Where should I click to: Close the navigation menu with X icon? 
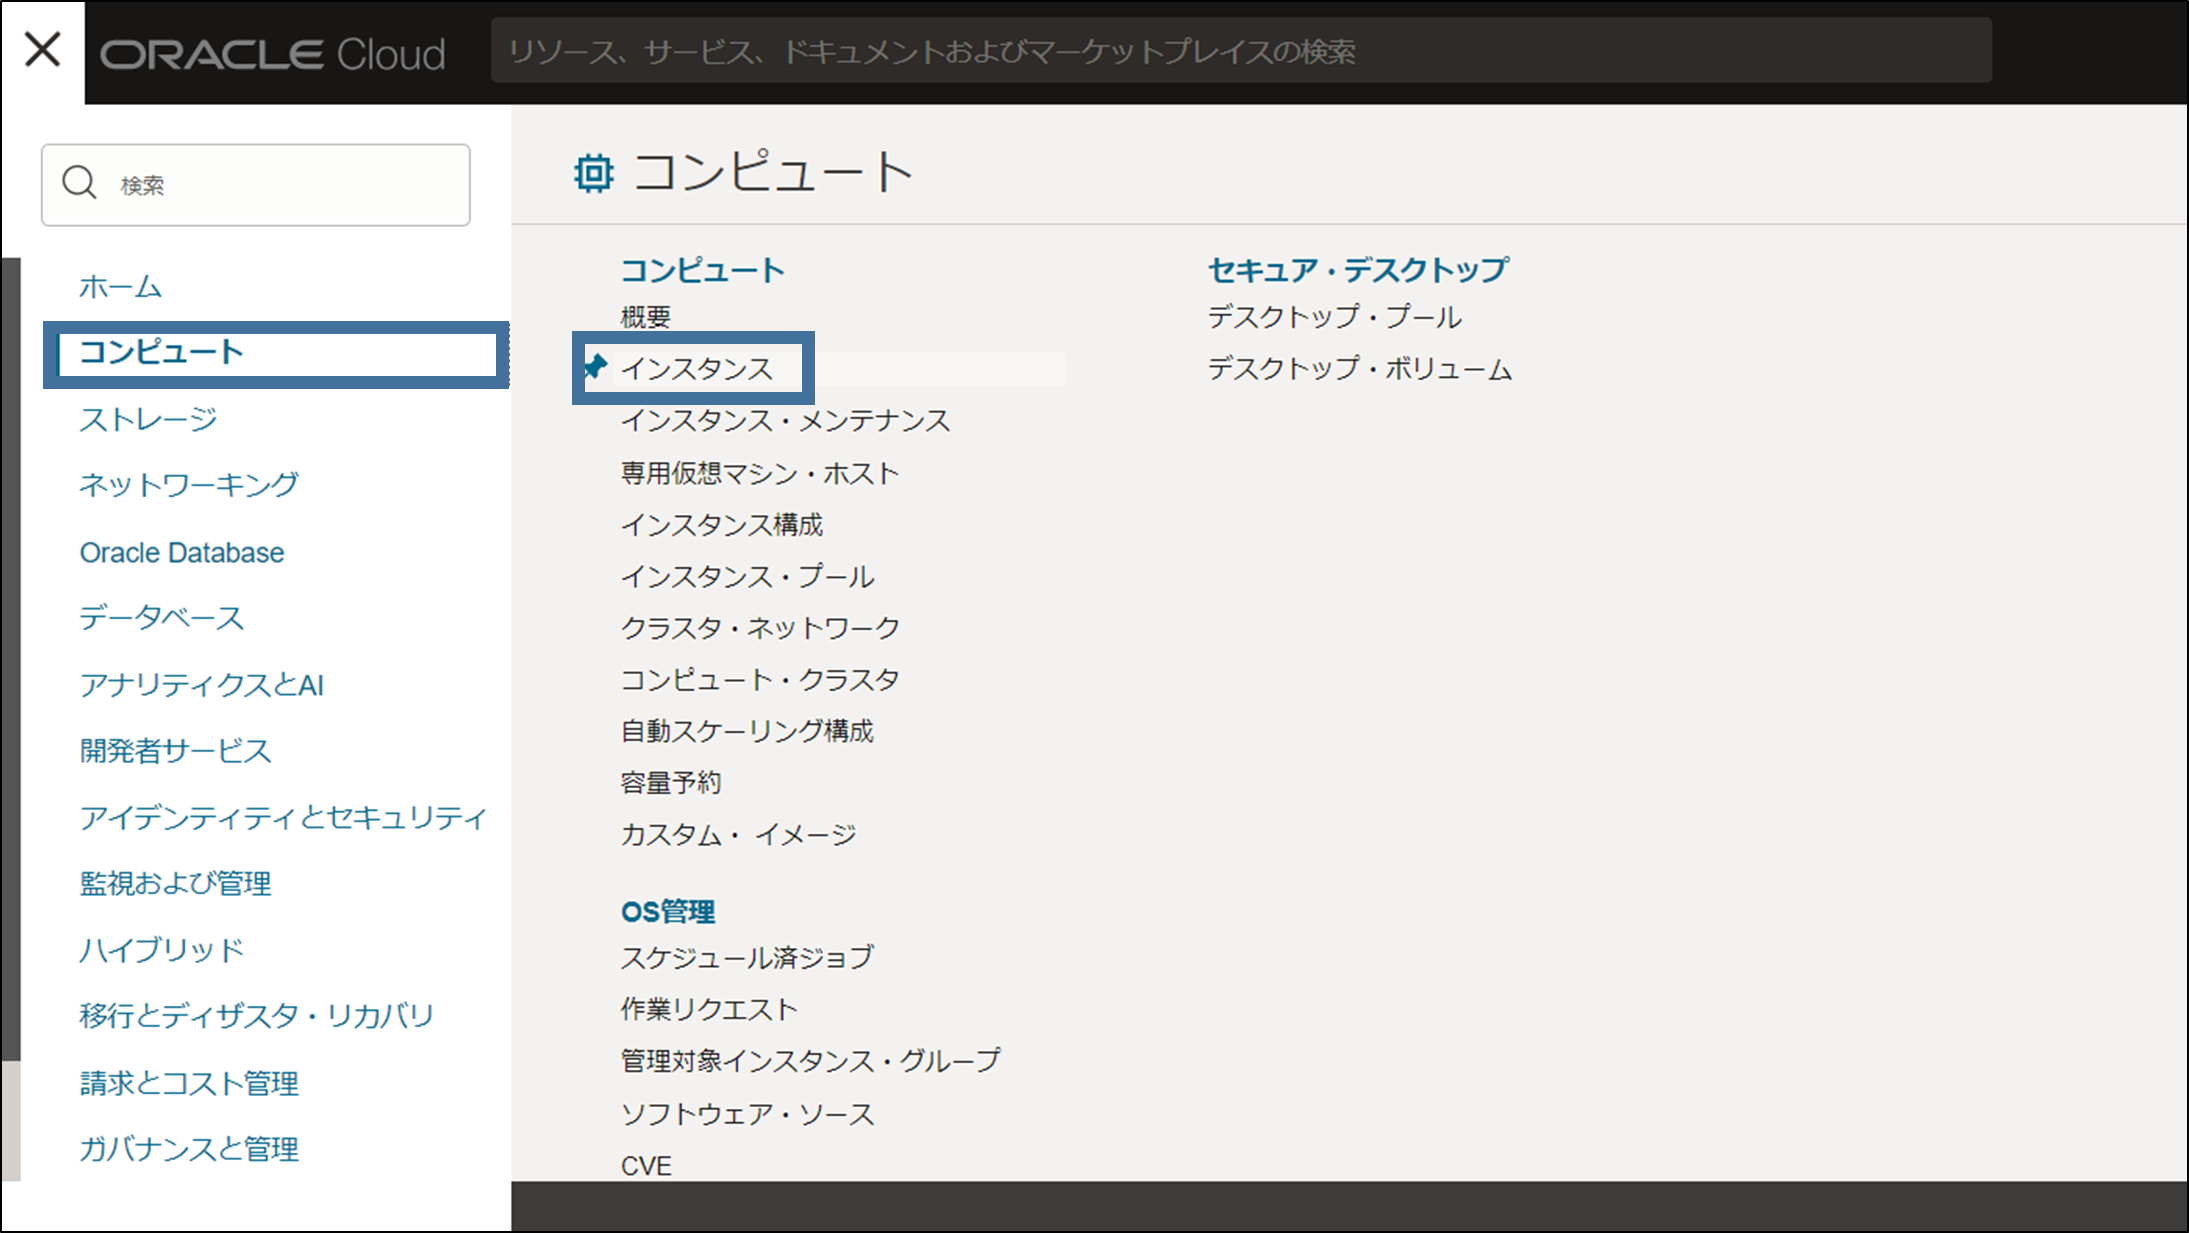coord(42,49)
